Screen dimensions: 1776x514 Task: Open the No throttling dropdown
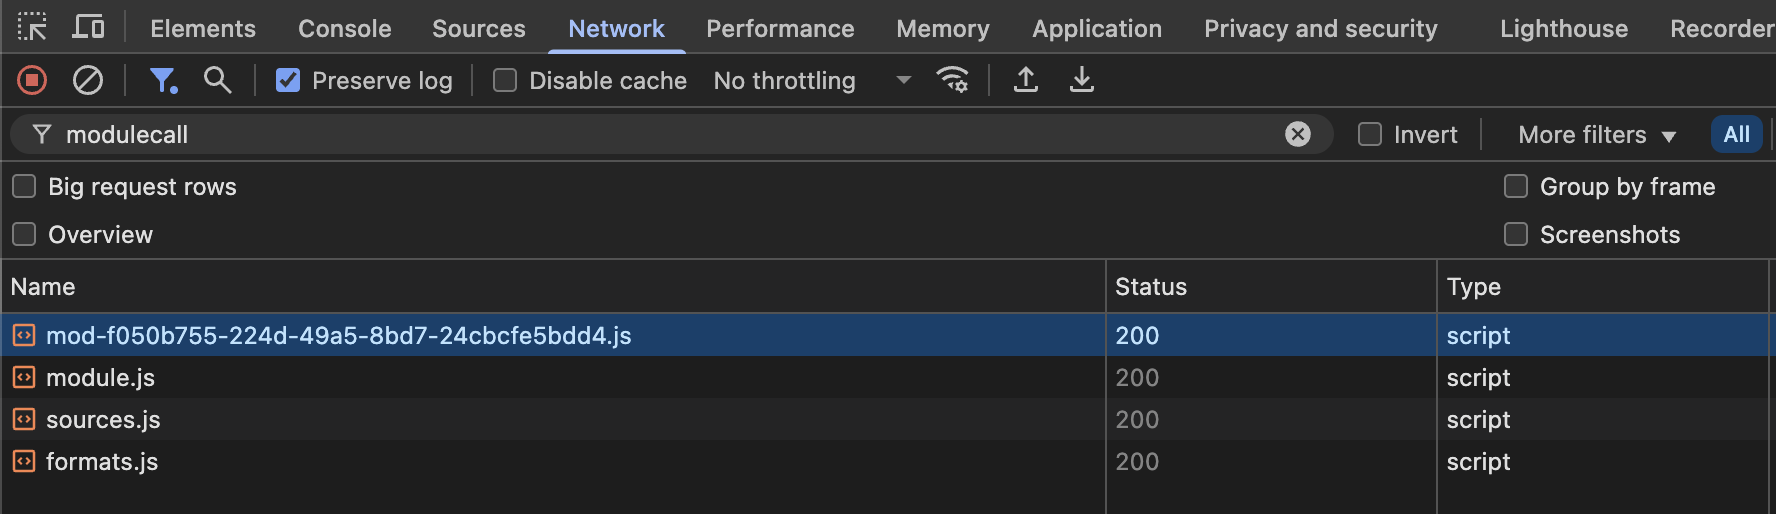[812, 80]
